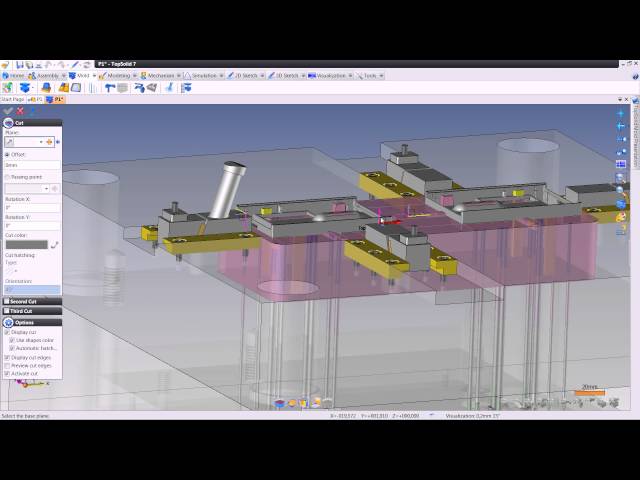Image resolution: width=640 pixels, height=480 pixels.
Task: Select the Offset radio button
Action: click(x=8, y=155)
